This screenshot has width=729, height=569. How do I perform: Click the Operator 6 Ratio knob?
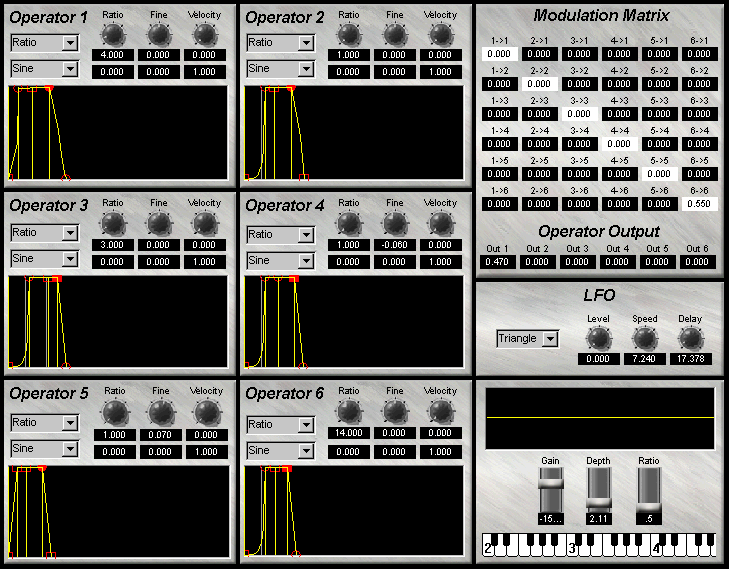click(x=349, y=411)
